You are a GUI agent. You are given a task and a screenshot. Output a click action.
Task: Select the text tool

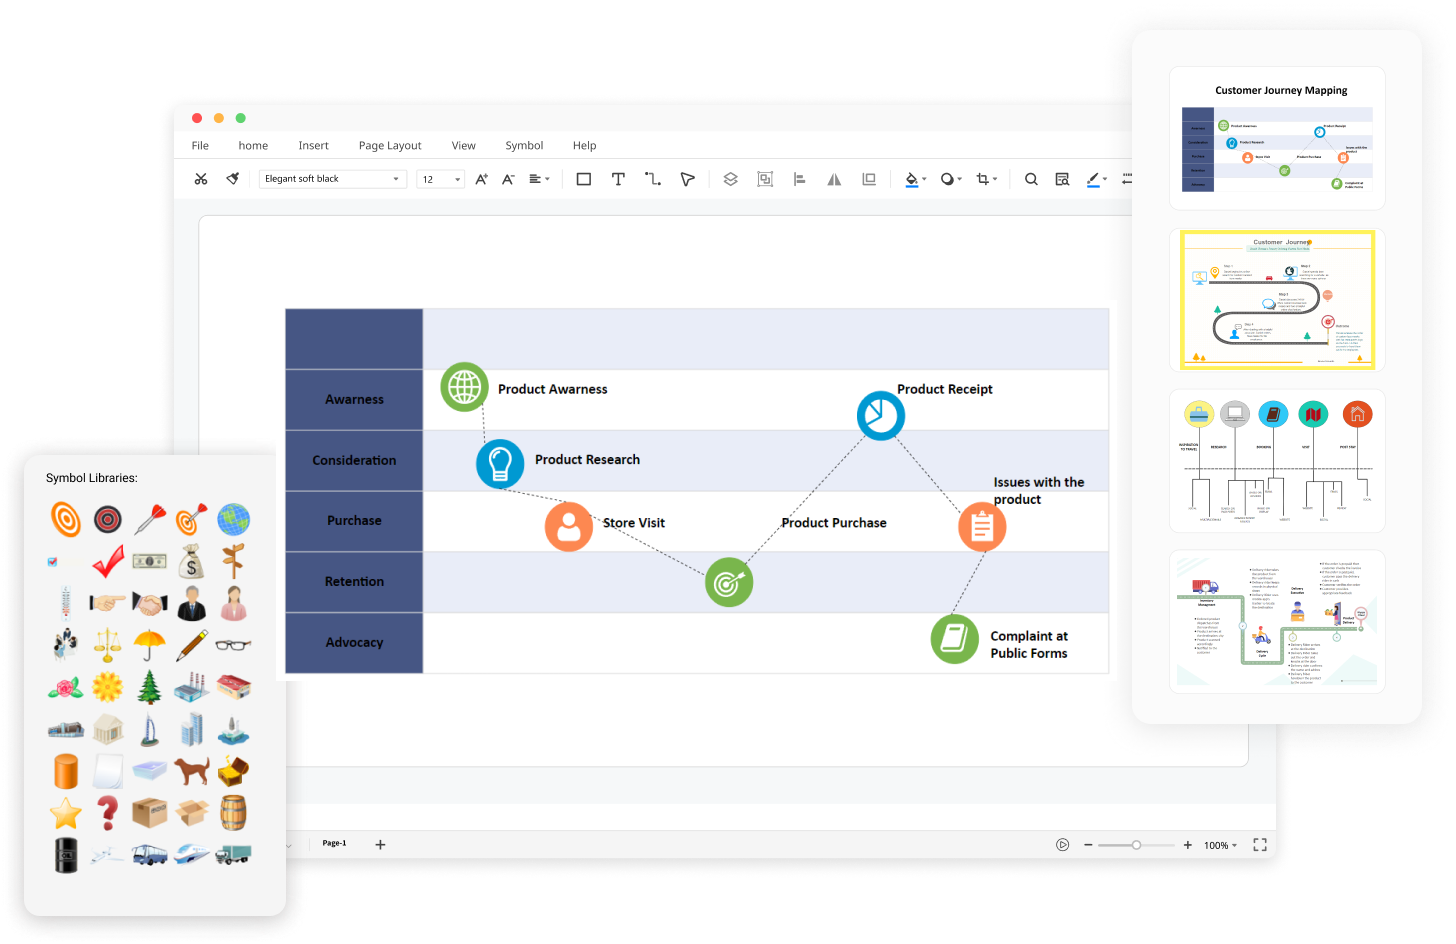(x=618, y=179)
